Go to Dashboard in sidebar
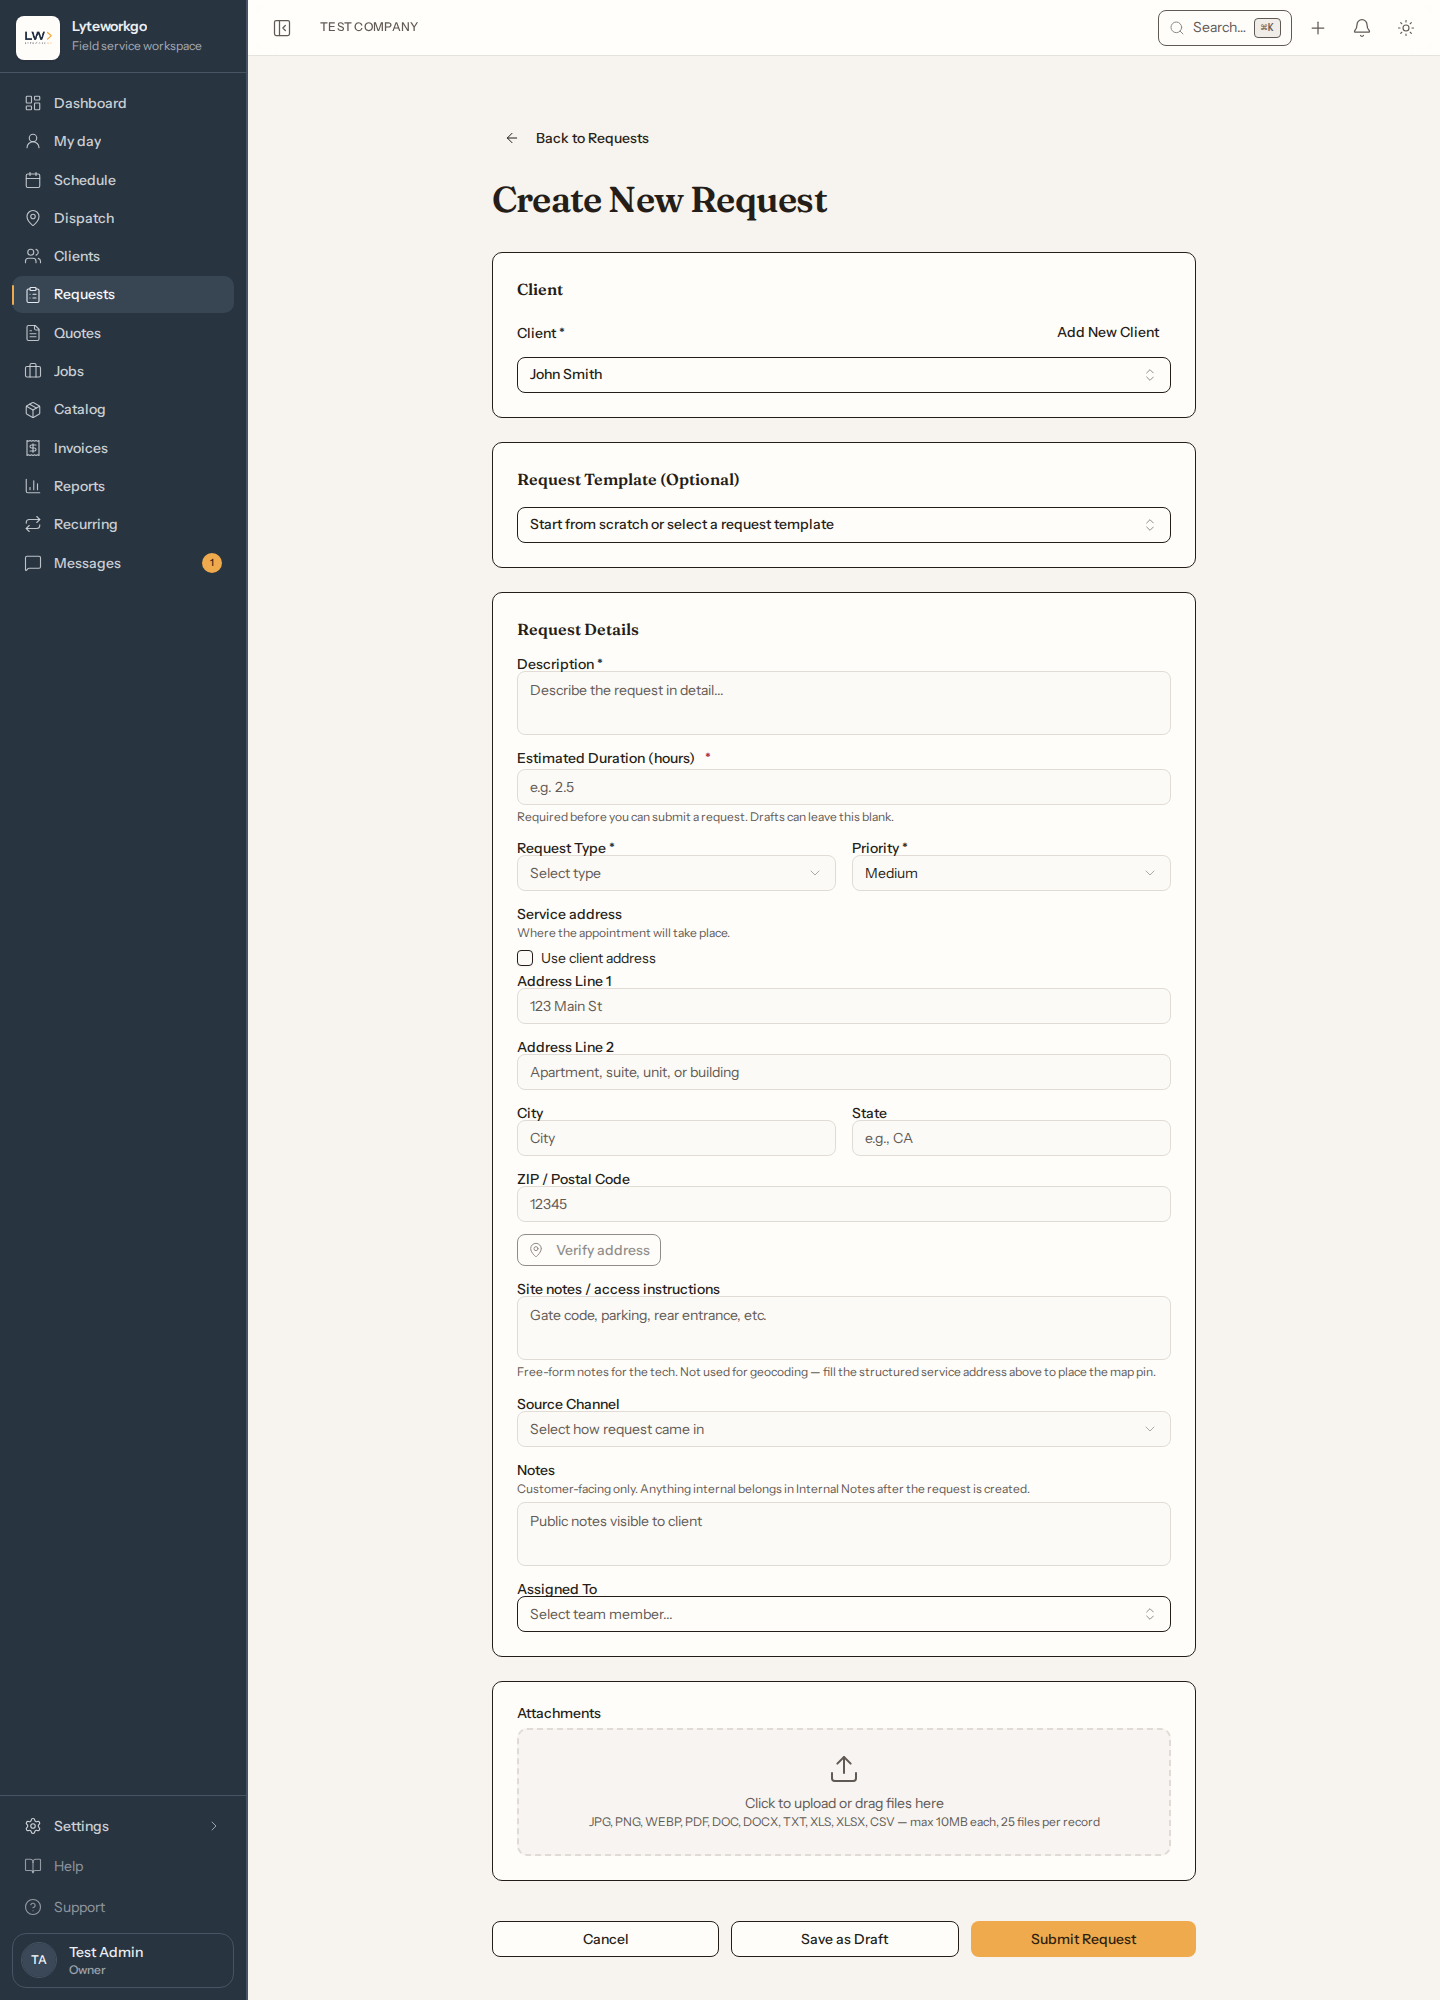Viewport: 1440px width, 2000px height. 123,103
